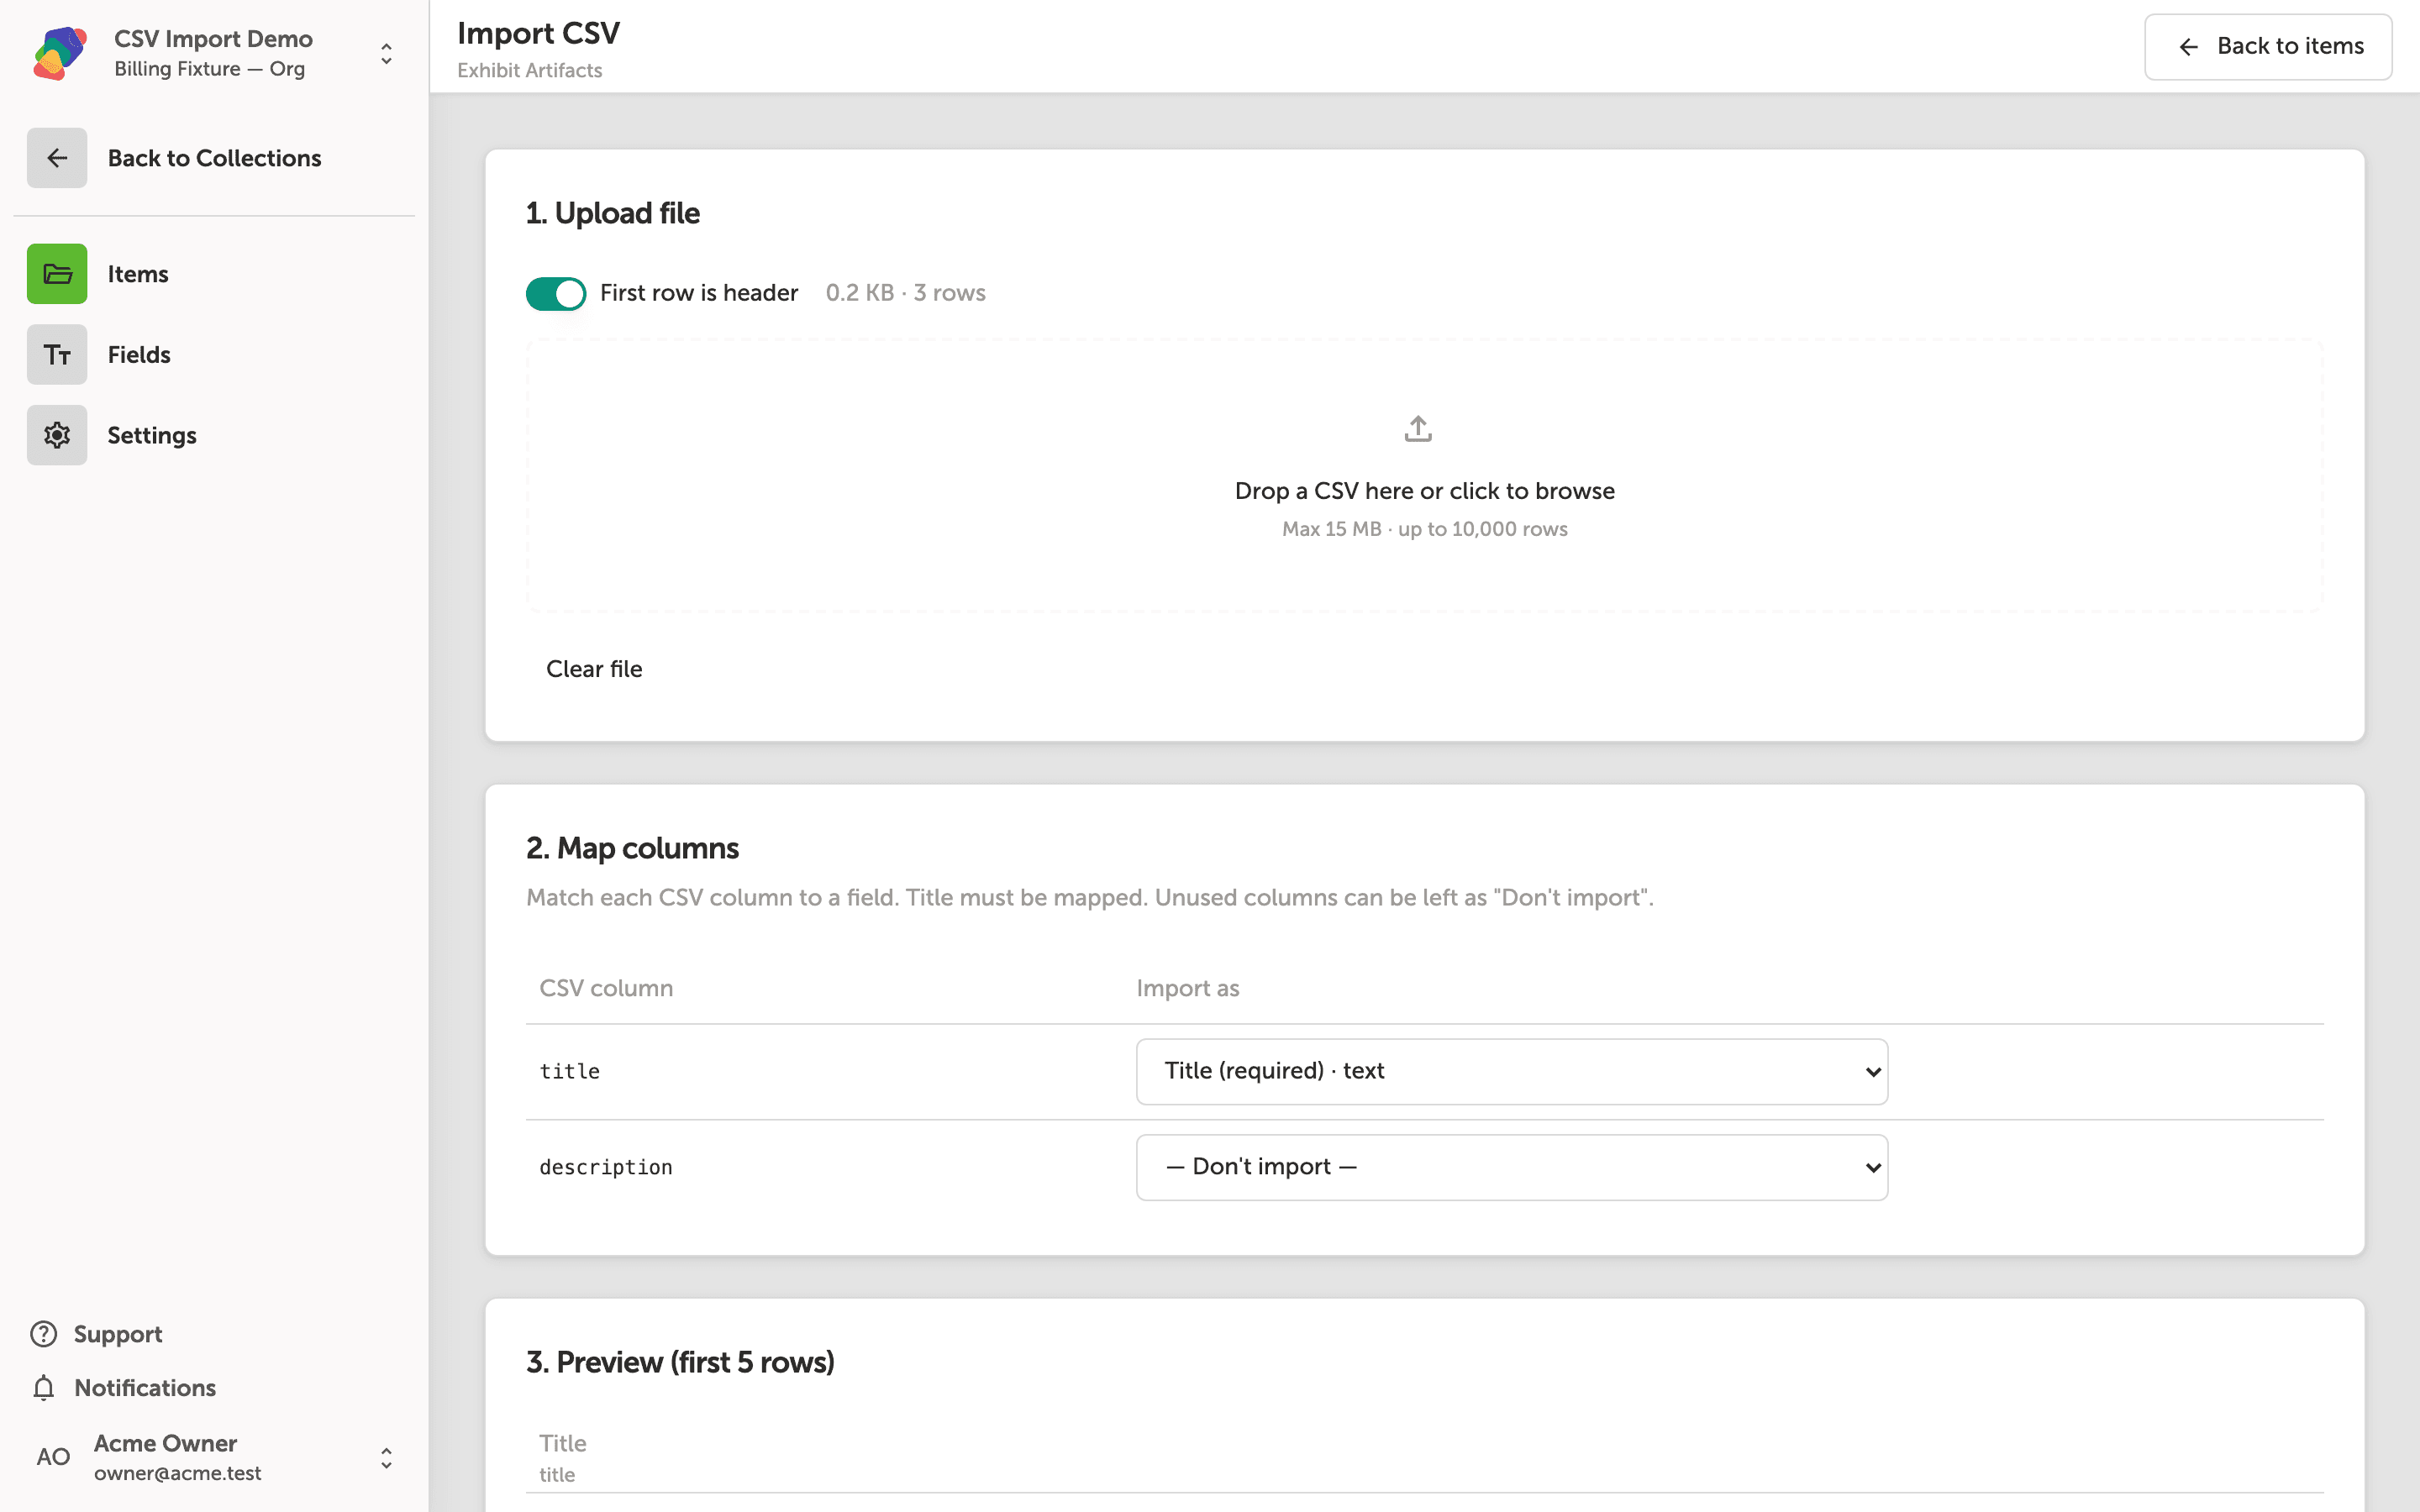The image size is (2420, 1512).
Task: Open the Import as dropdown for description column
Action: [1512, 1167]
